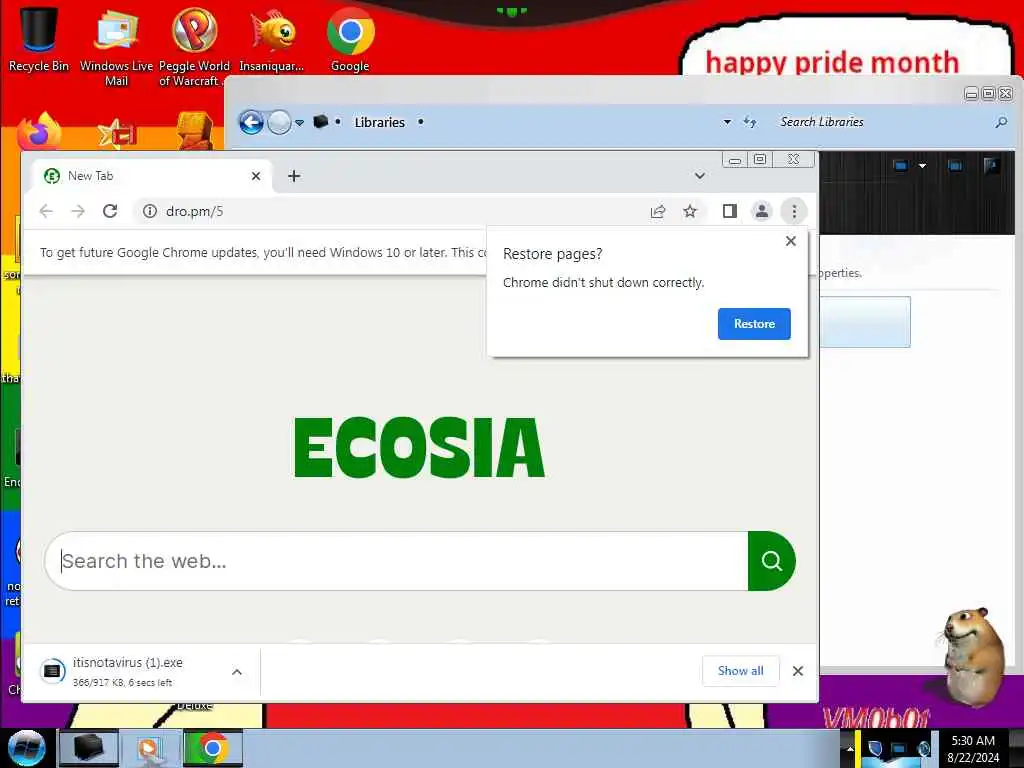Click the network icon in system tray
Screen dimensions: 1024x768
coord(899,748)
